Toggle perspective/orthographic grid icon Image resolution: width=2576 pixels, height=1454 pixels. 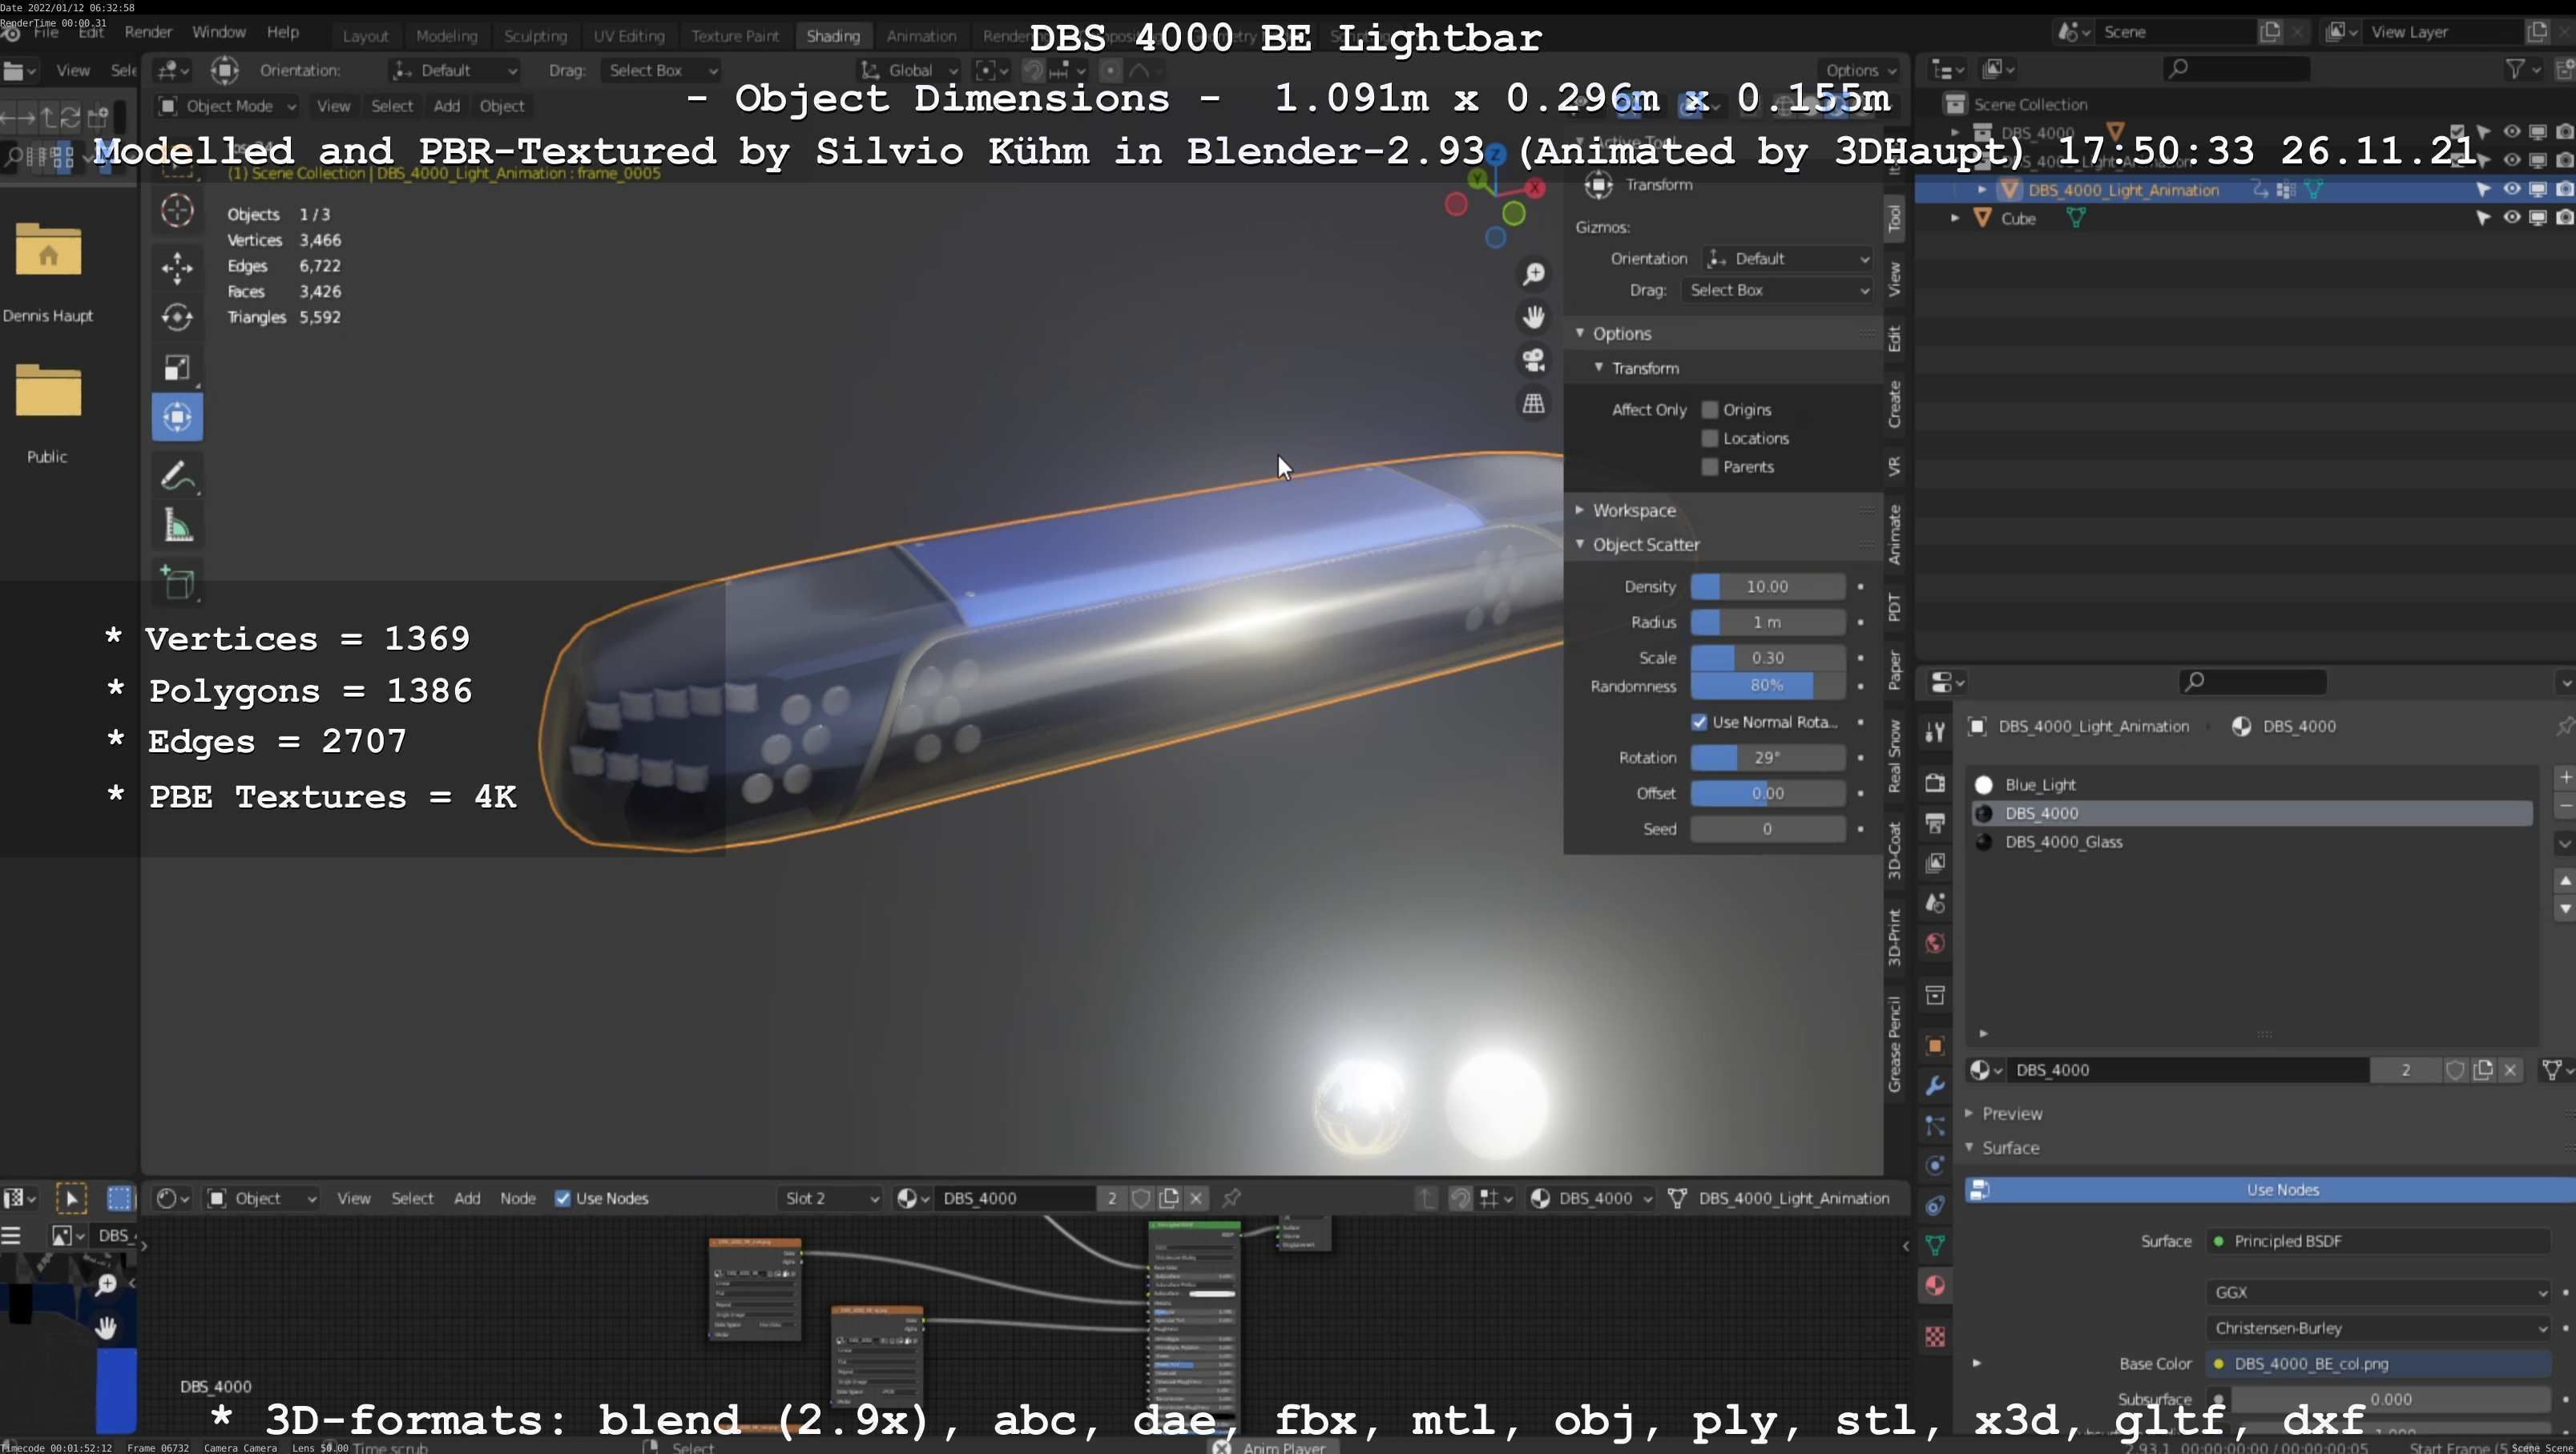1533,403
